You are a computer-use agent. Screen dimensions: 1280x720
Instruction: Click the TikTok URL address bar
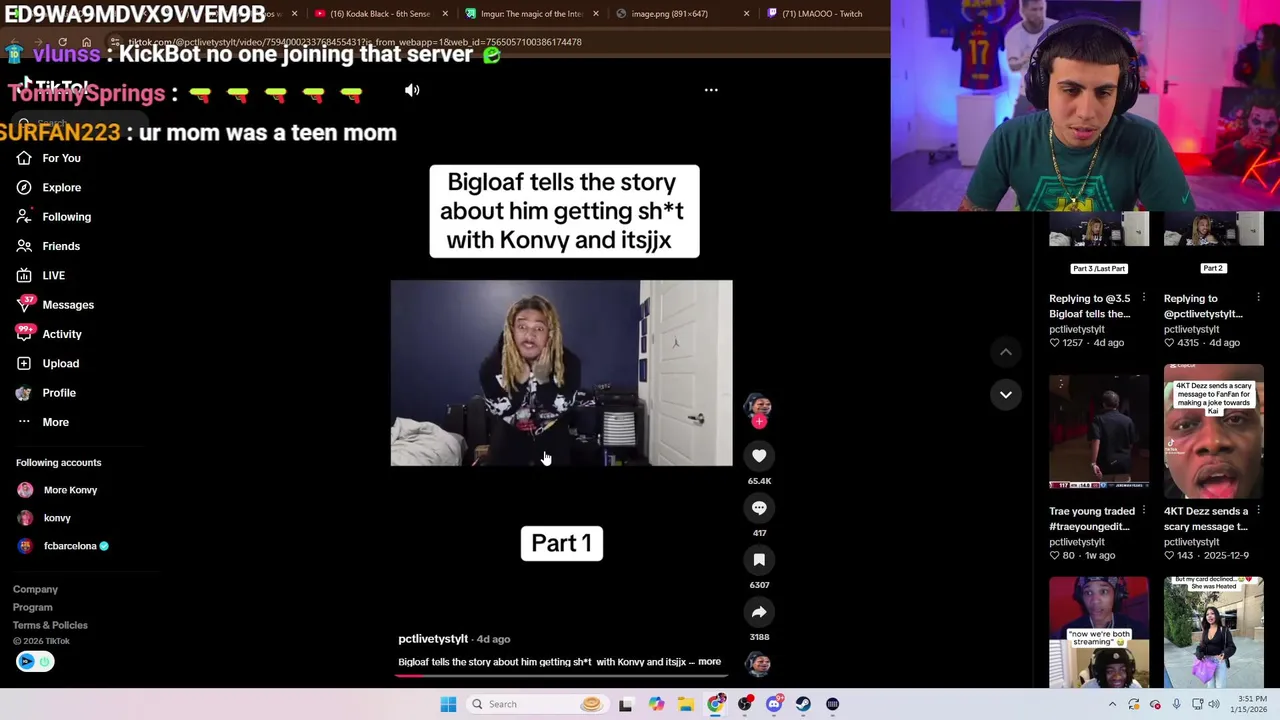coord(355,42)
